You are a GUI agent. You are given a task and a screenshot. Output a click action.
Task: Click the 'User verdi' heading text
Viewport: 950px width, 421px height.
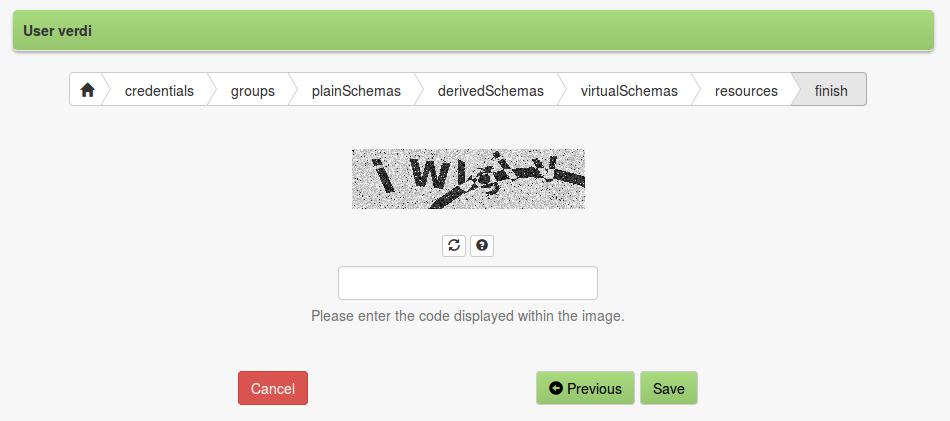[58, 30]
